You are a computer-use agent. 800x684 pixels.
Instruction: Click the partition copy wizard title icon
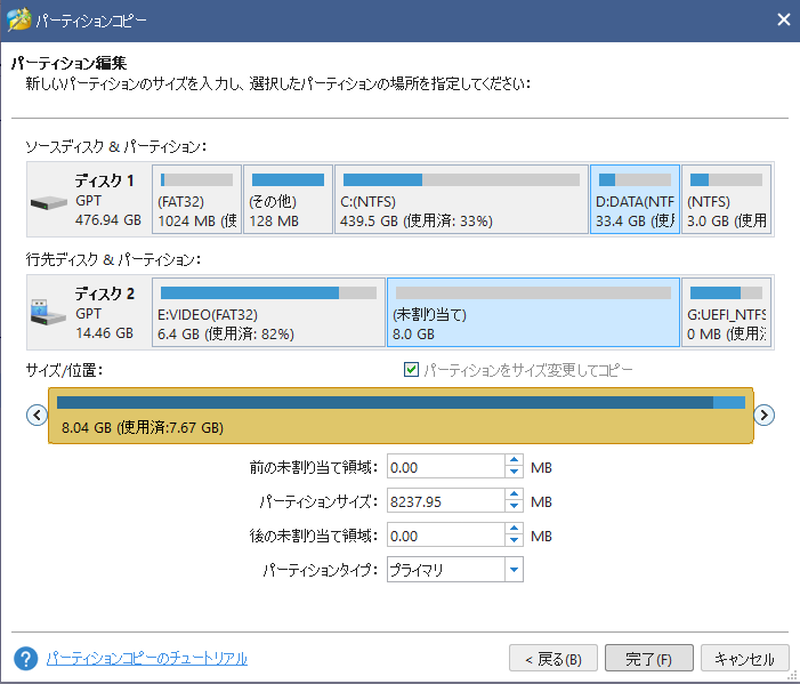19,20
